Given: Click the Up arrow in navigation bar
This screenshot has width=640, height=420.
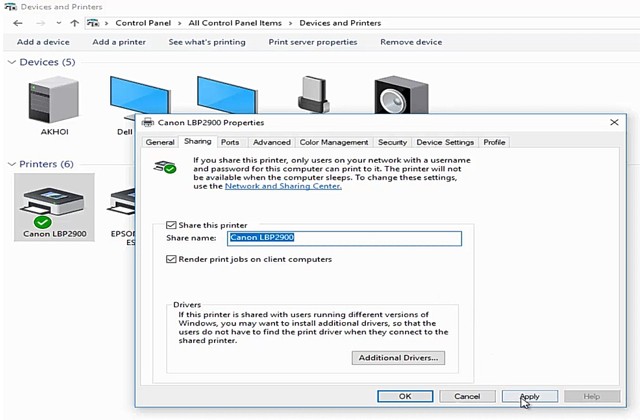Looking at the screenshot, I should 74,23.
